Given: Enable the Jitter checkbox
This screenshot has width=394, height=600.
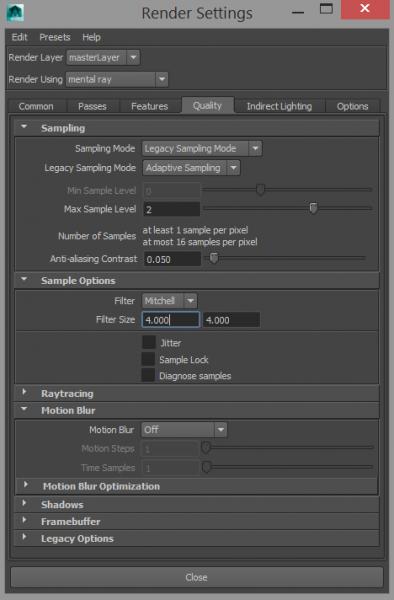Looking at the screenshot, I should [149, 342].
